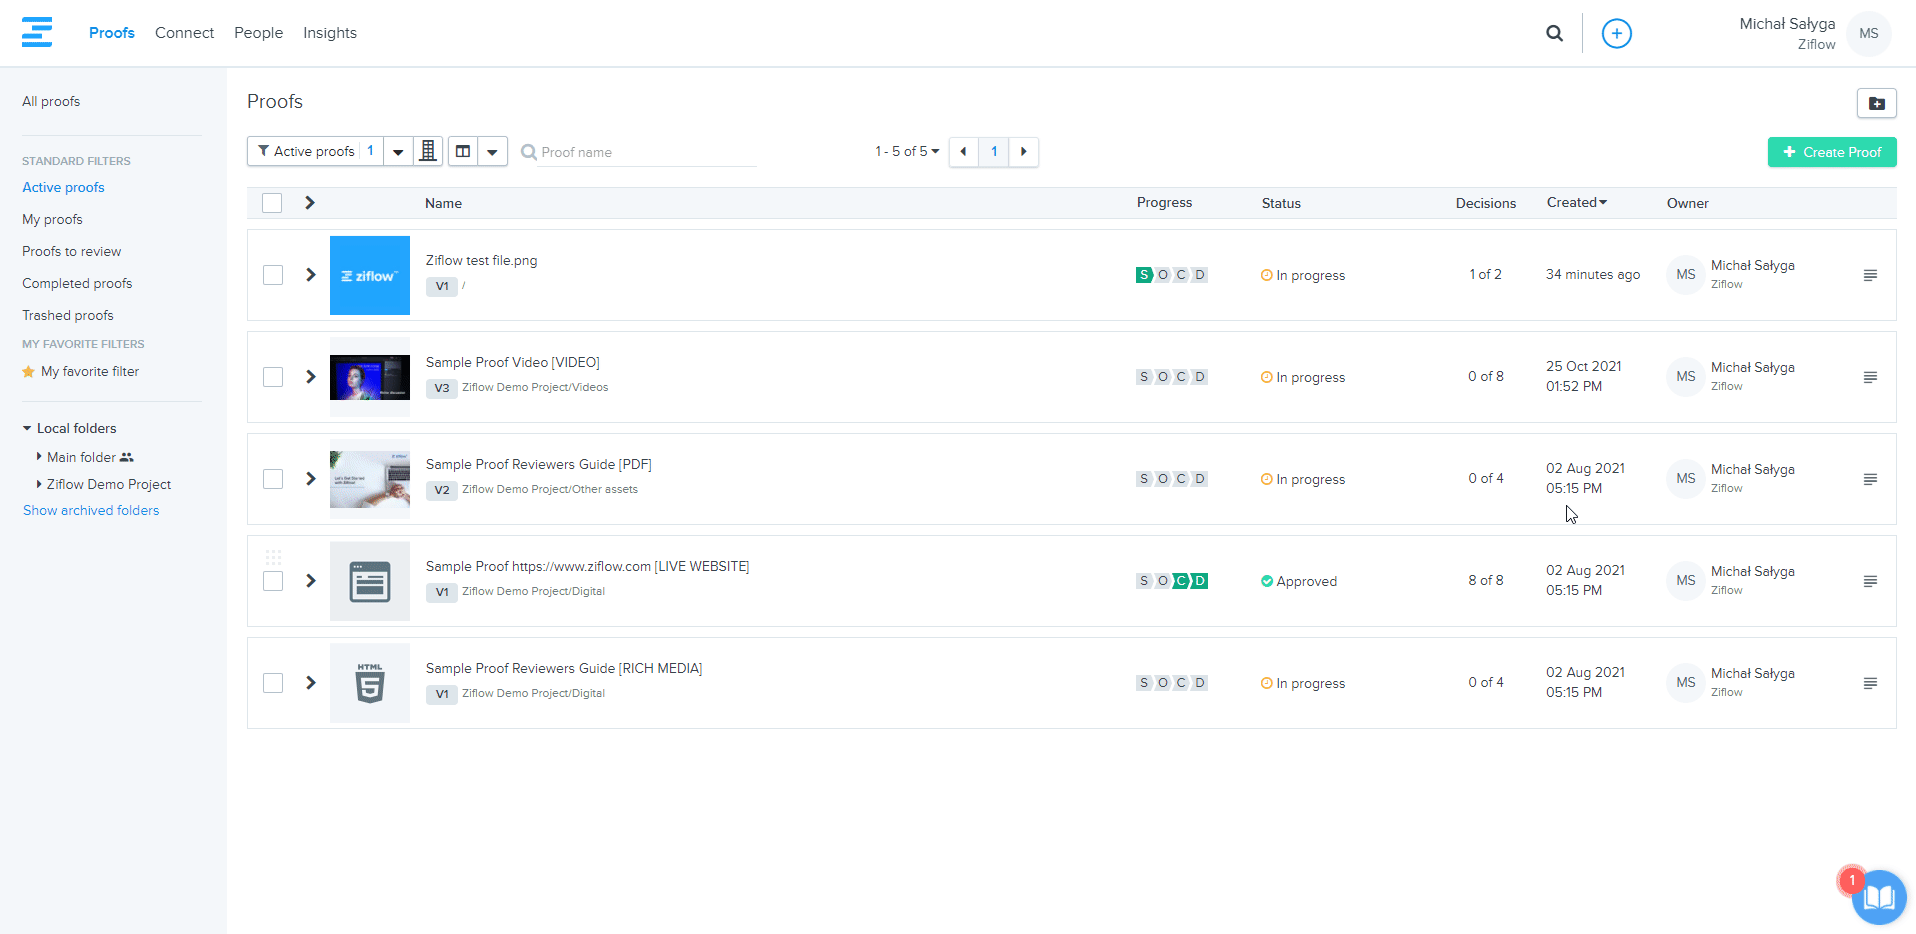
Task: Click the circled plus icon in header
Action: click(1616, 33)
